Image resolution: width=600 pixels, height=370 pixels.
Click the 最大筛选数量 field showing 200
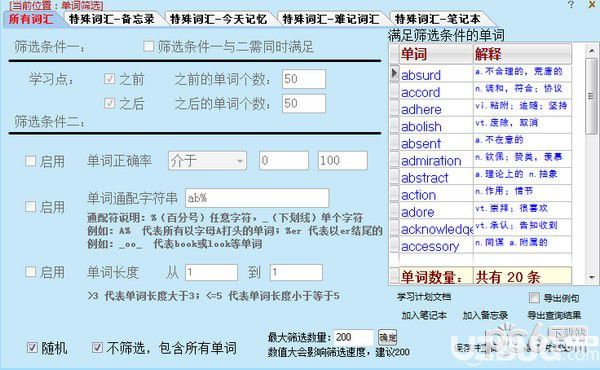(353, 337)
